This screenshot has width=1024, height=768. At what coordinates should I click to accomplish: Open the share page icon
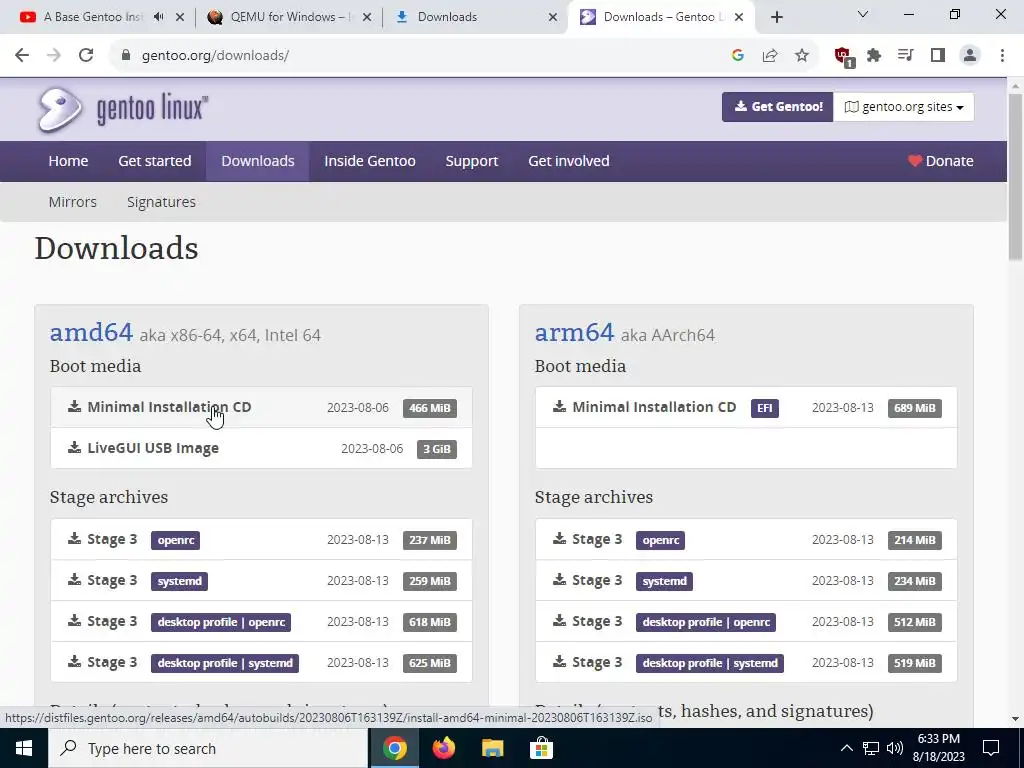[x=770, y=56]
